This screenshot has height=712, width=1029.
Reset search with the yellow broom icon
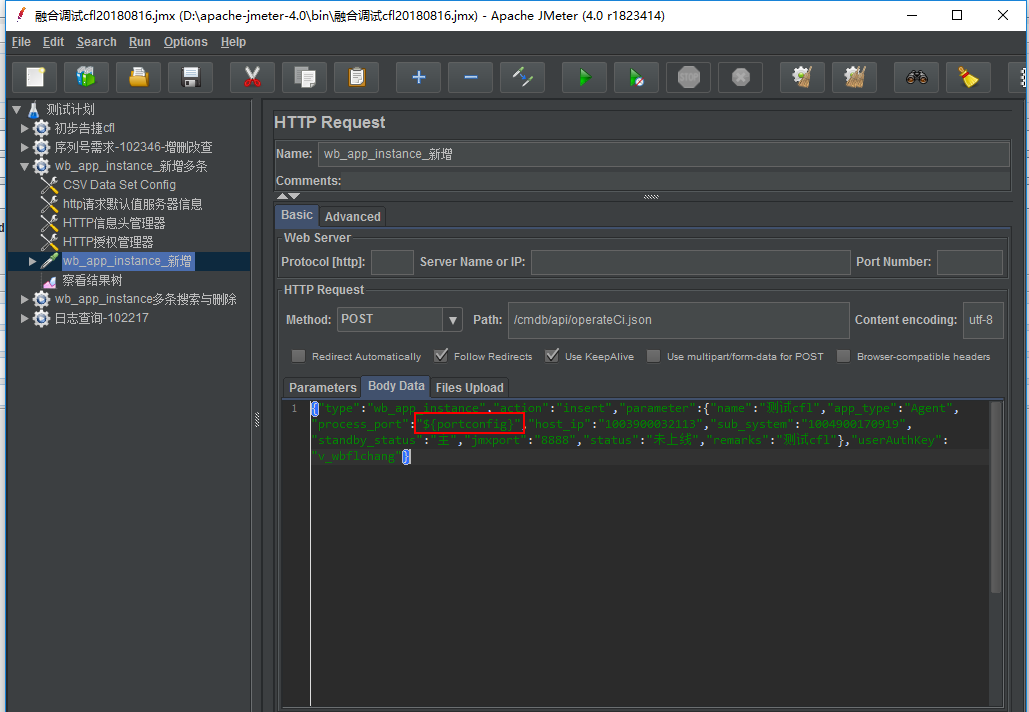coord(969,77)
